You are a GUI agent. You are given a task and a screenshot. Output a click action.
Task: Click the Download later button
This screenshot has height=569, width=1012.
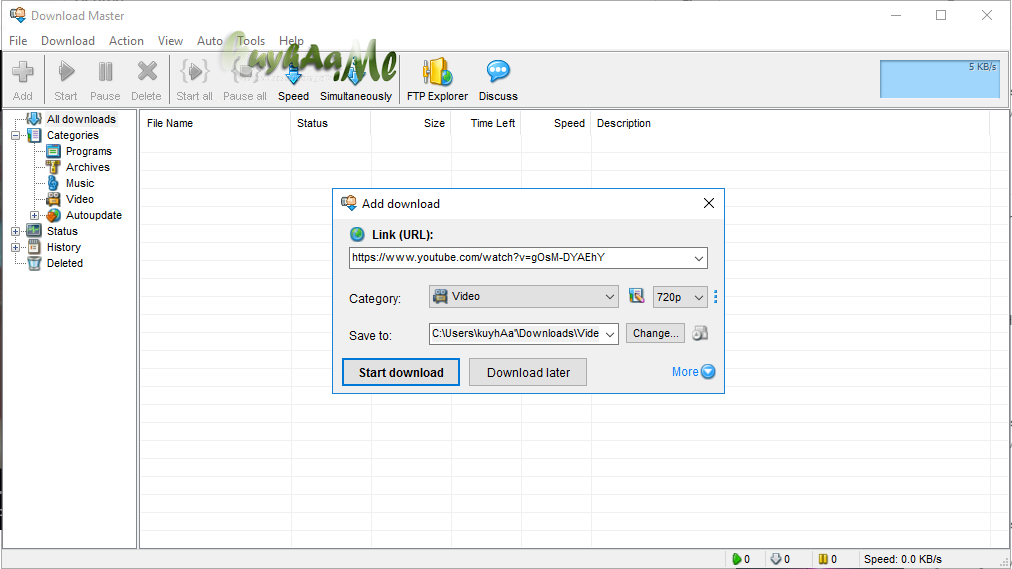click(x=528, y=372)
